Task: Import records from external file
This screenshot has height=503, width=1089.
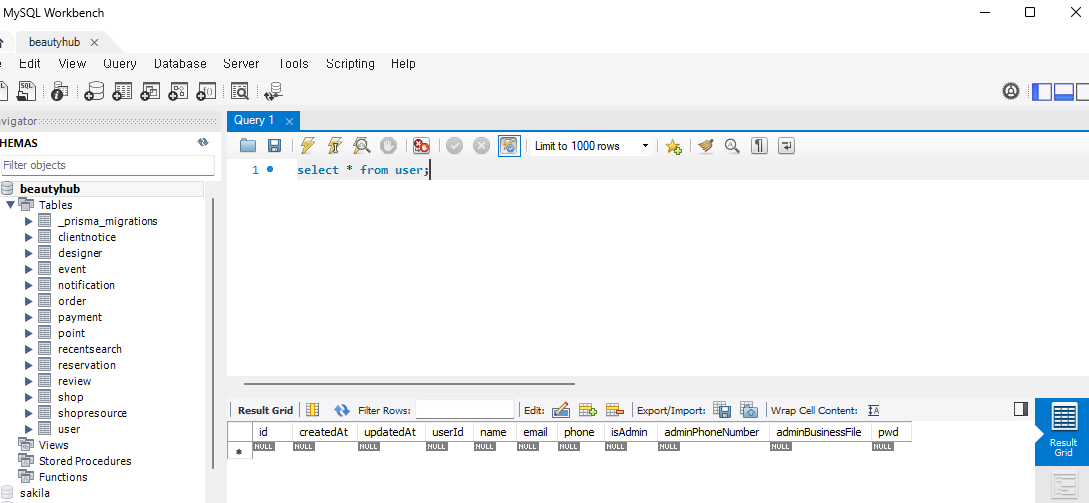Action: click(x=748, y=410)
